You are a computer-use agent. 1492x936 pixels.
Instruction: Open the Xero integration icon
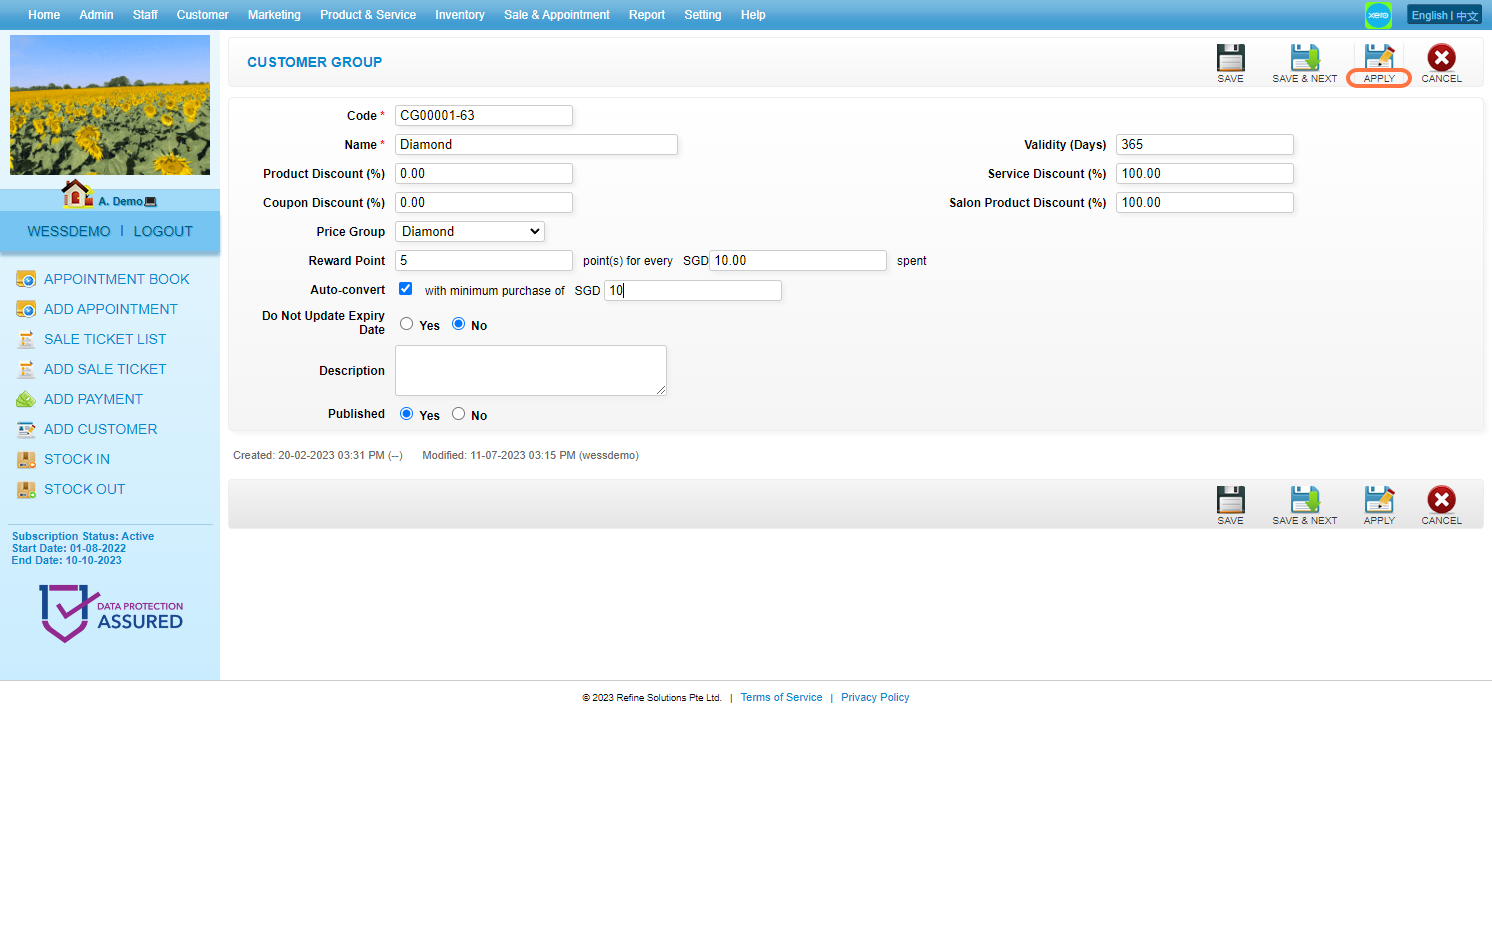point(1378,15)
